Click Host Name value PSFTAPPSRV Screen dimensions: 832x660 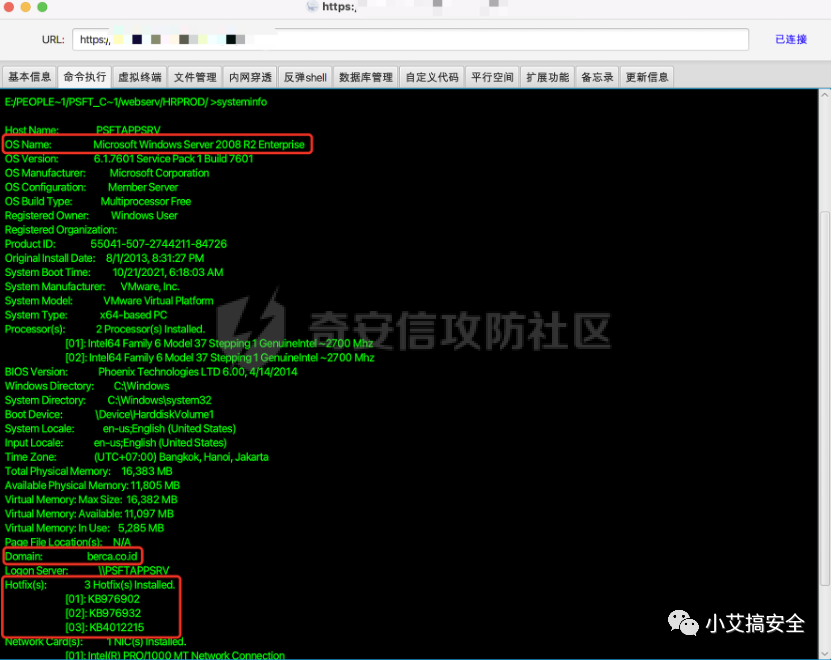(128, 130)
